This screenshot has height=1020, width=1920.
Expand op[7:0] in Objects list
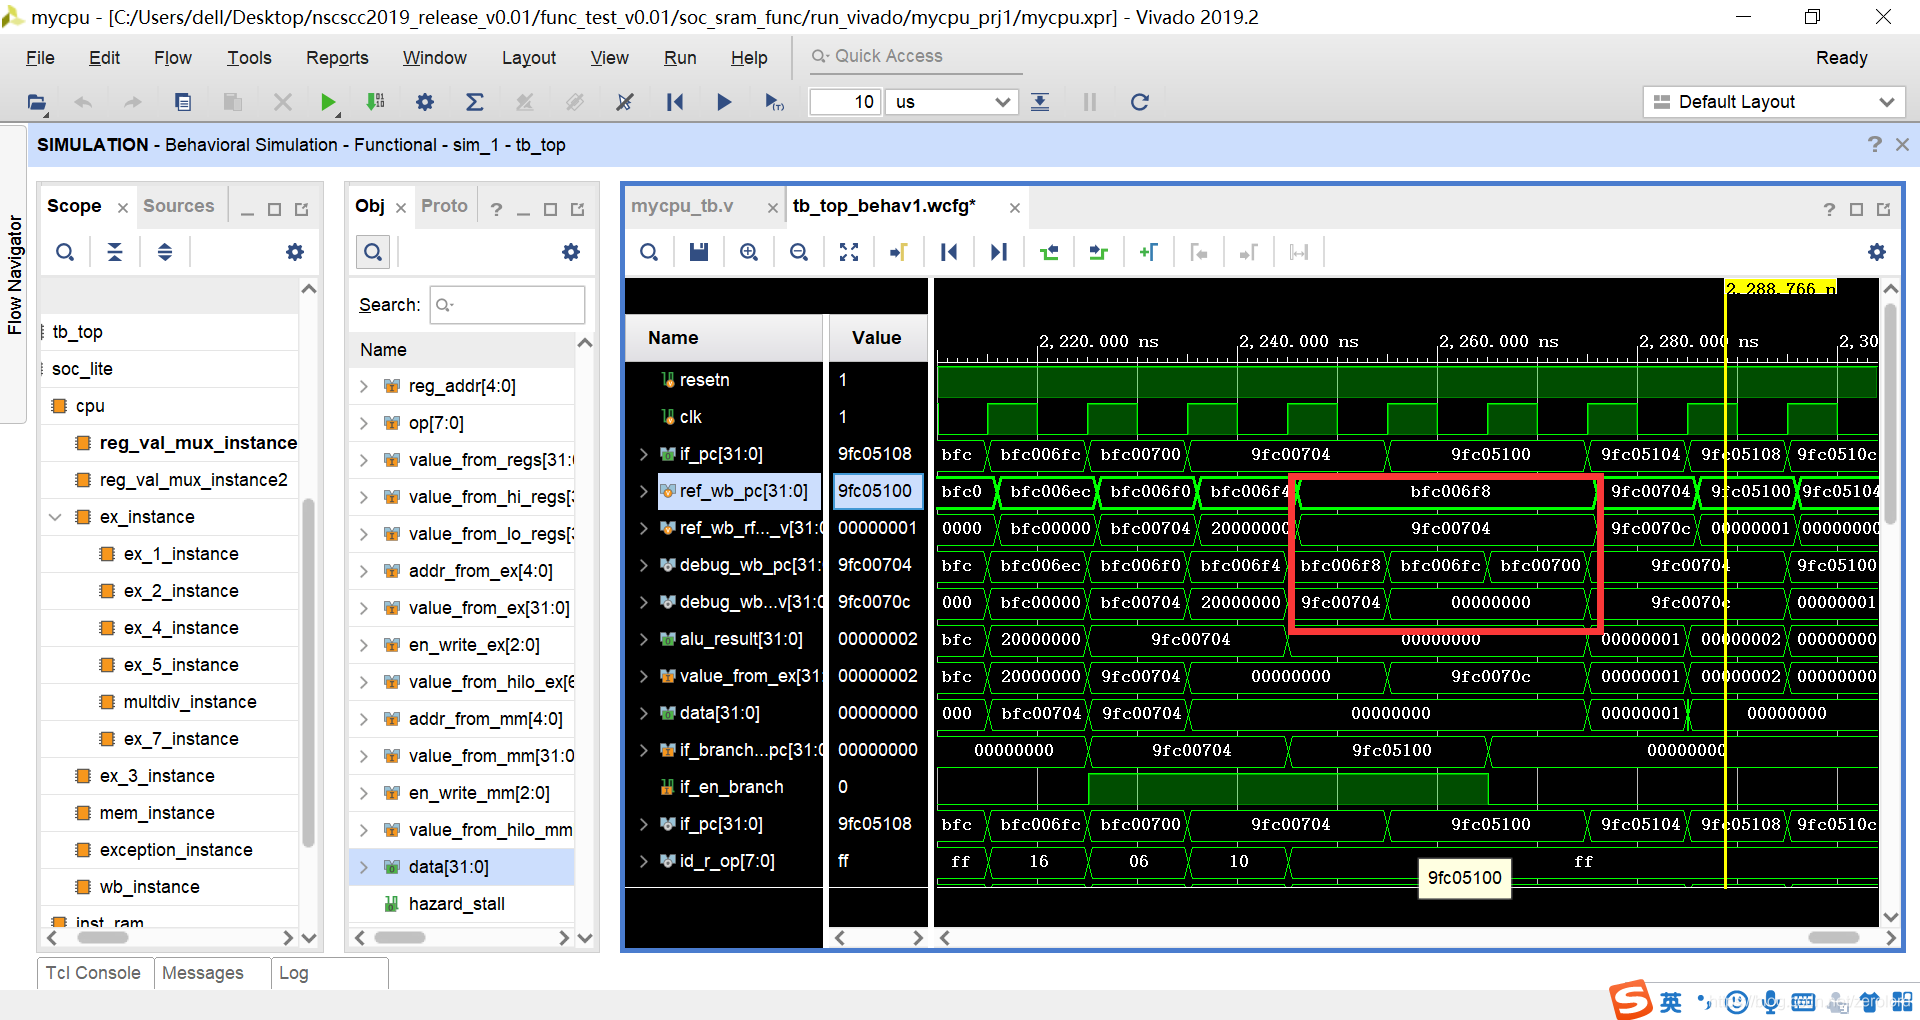click(364, 423)
